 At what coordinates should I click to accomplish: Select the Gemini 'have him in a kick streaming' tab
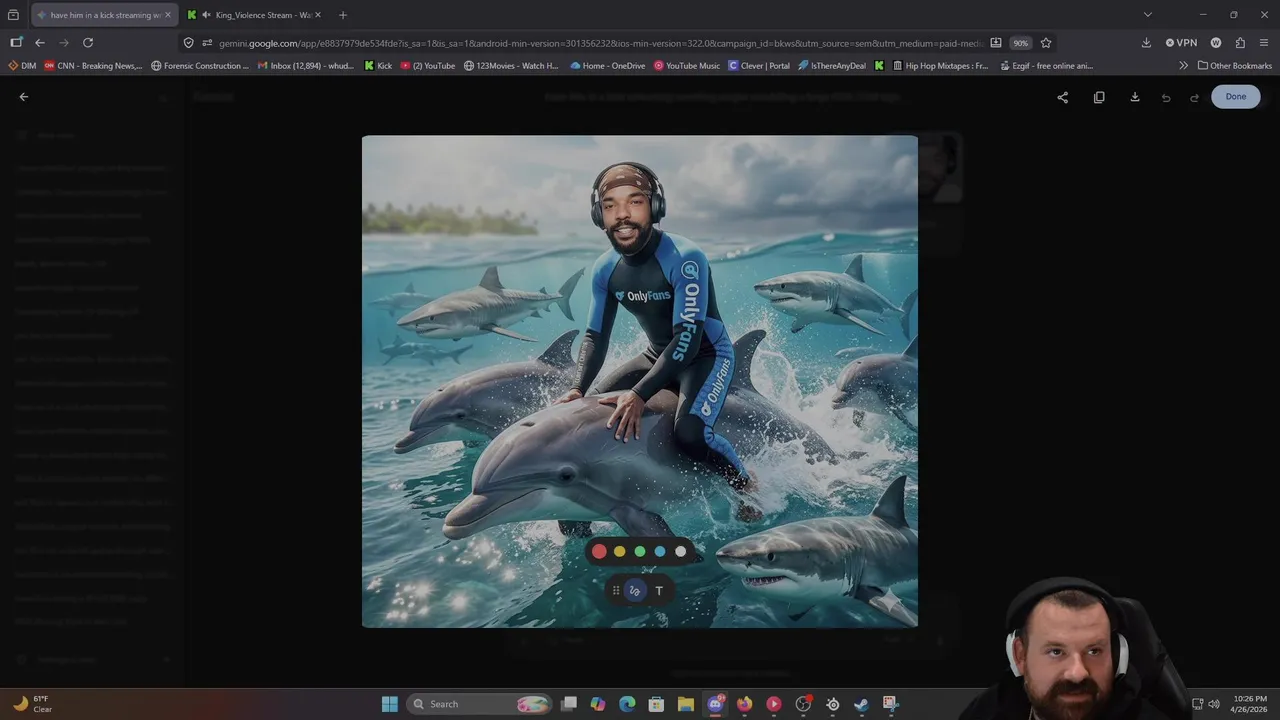tap(104, 15)
